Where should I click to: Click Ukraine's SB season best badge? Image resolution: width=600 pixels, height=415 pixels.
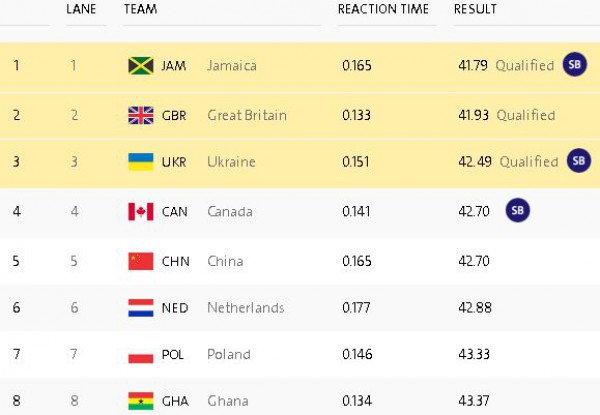click(x=579, y=160)
